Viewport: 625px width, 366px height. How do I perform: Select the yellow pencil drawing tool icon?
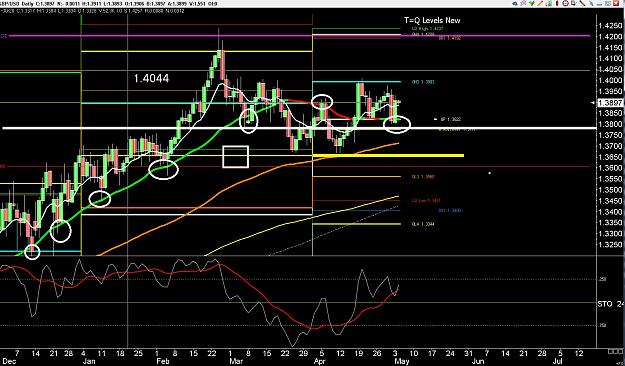(540, 3)
